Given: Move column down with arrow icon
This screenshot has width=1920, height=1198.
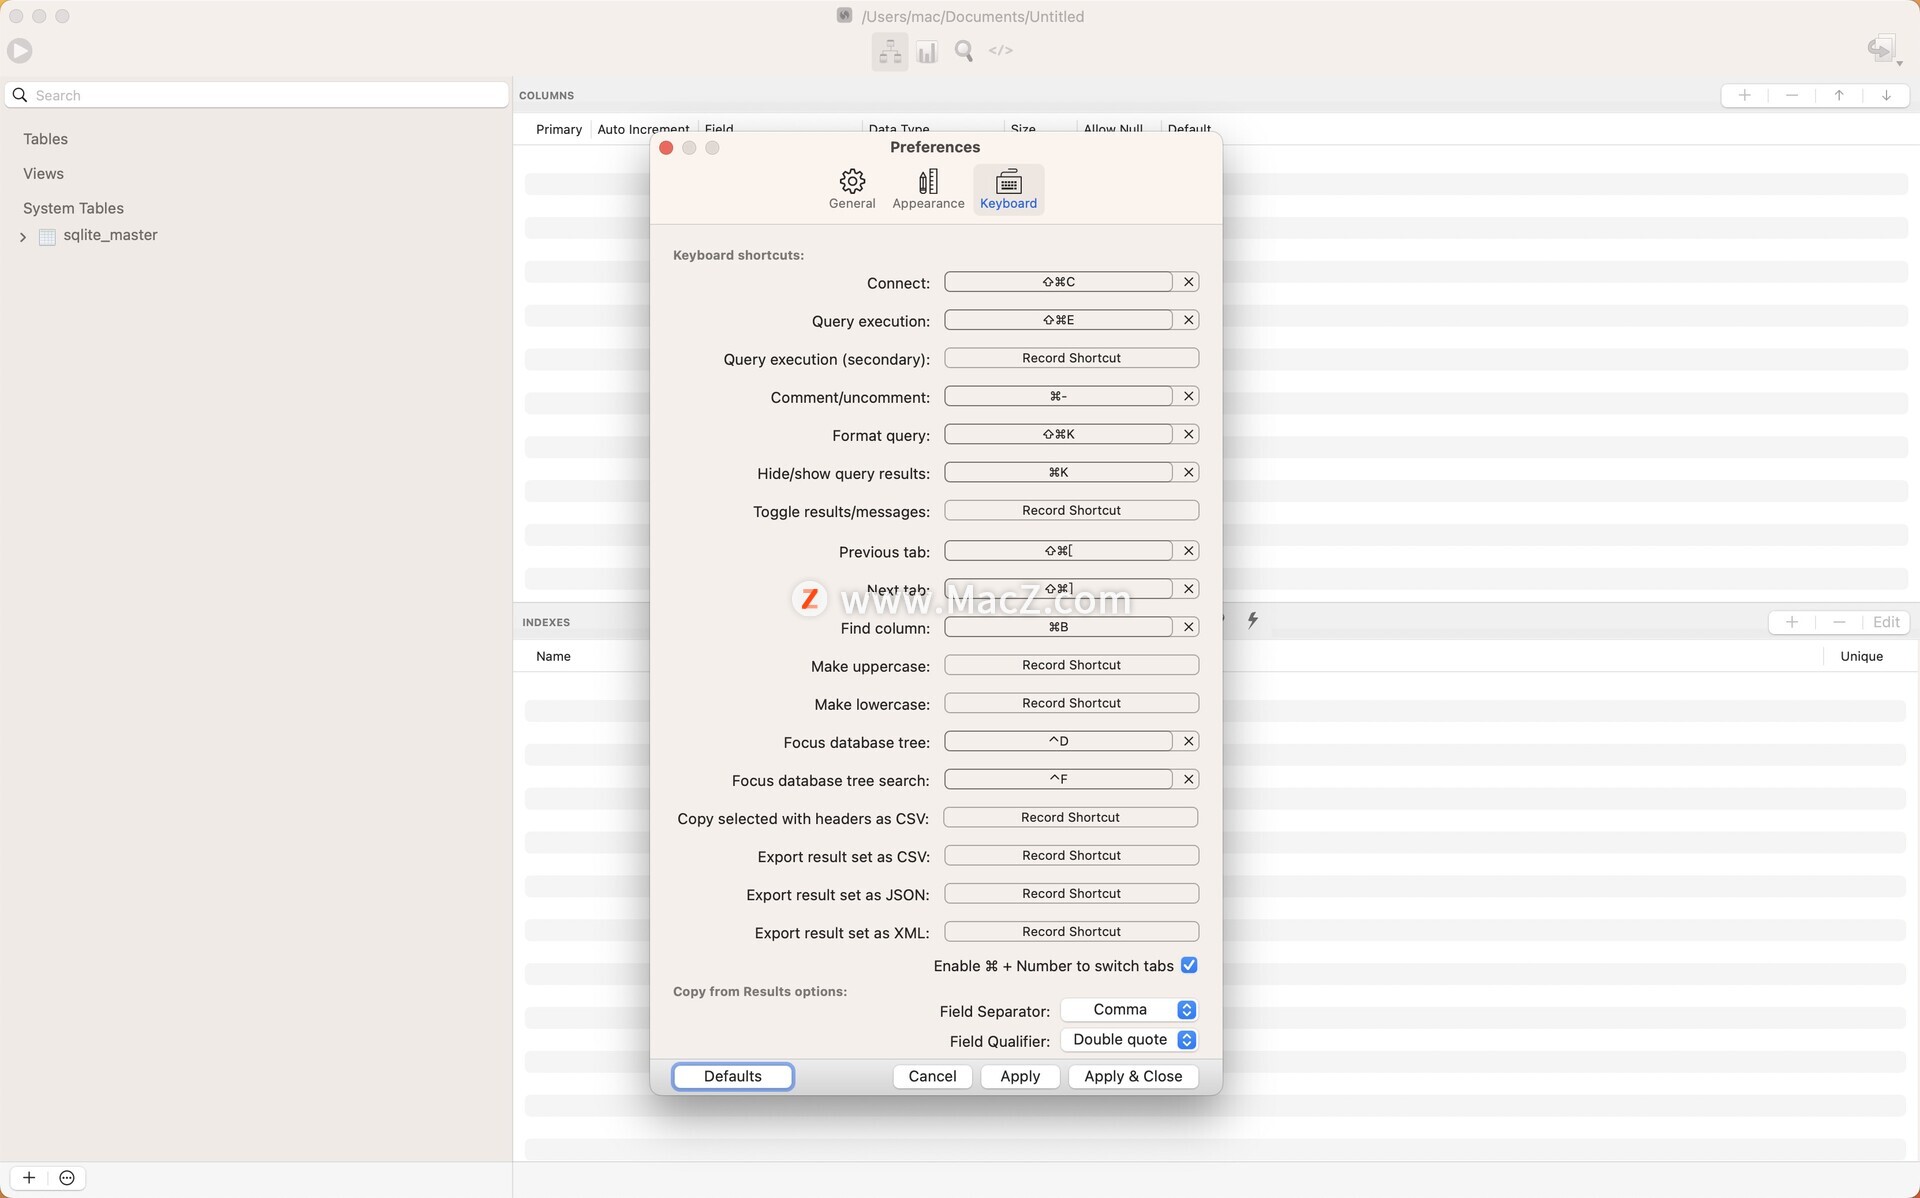Looking at the screenshot, I should point(1886,95).
